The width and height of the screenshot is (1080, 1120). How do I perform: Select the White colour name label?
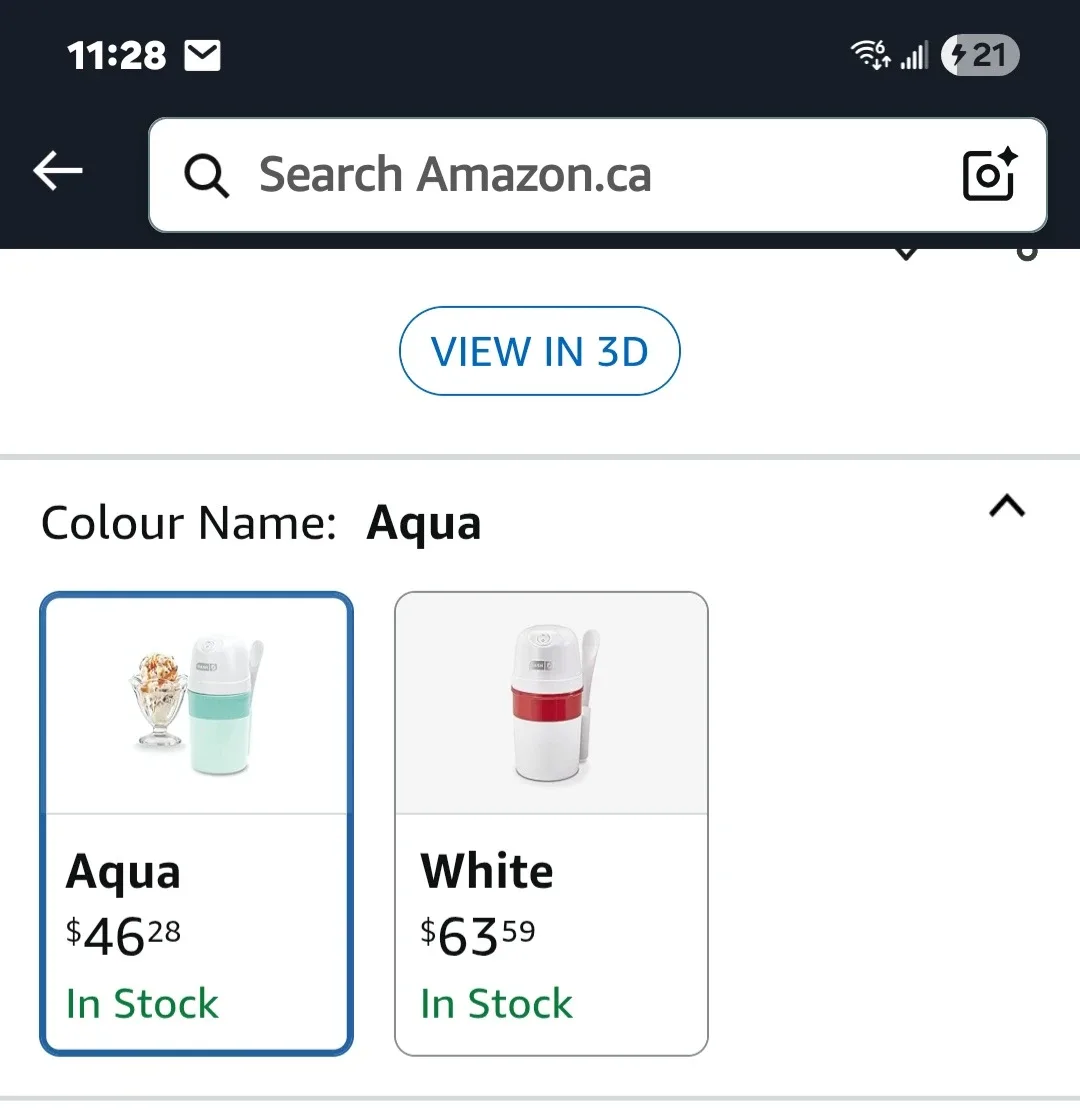pos(487,872)
